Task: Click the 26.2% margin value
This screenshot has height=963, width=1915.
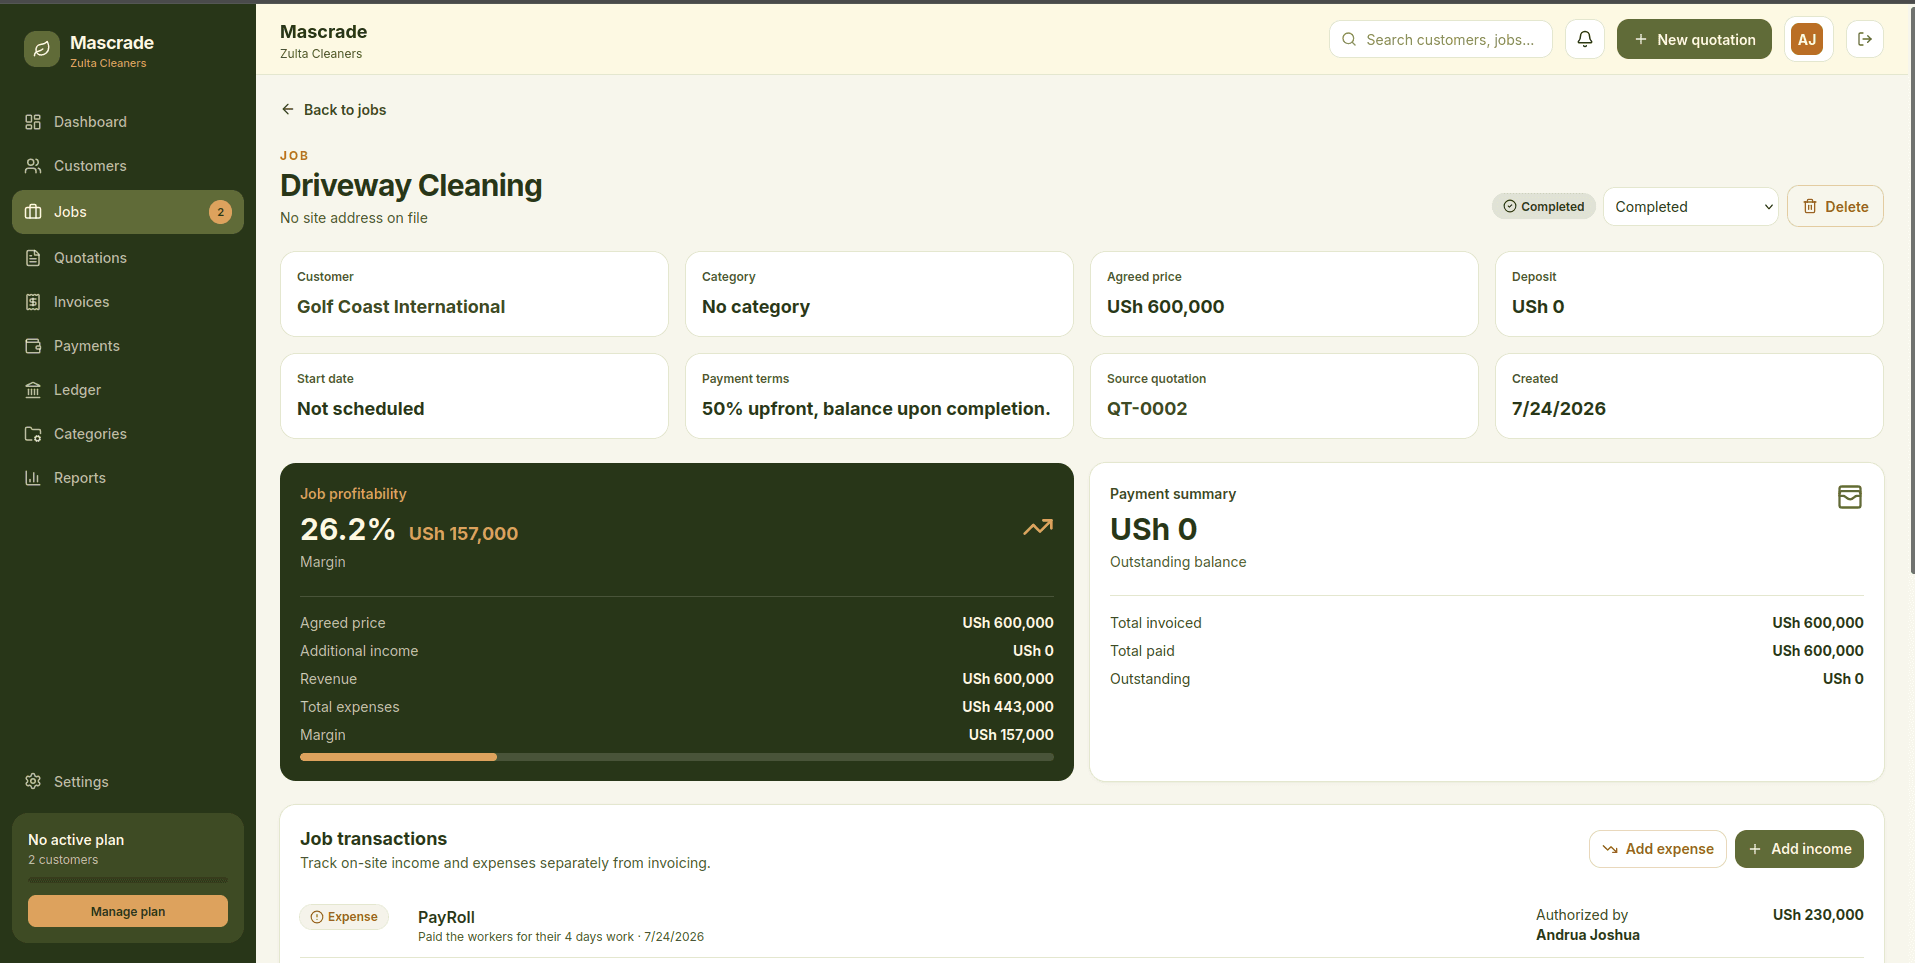Action: coord(348,529)
